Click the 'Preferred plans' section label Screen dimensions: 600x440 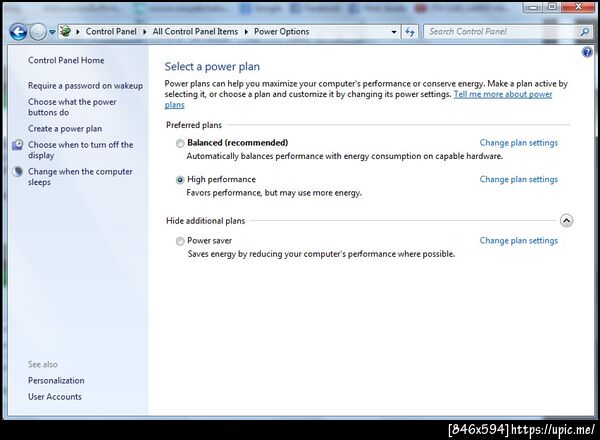click(194, 125)
